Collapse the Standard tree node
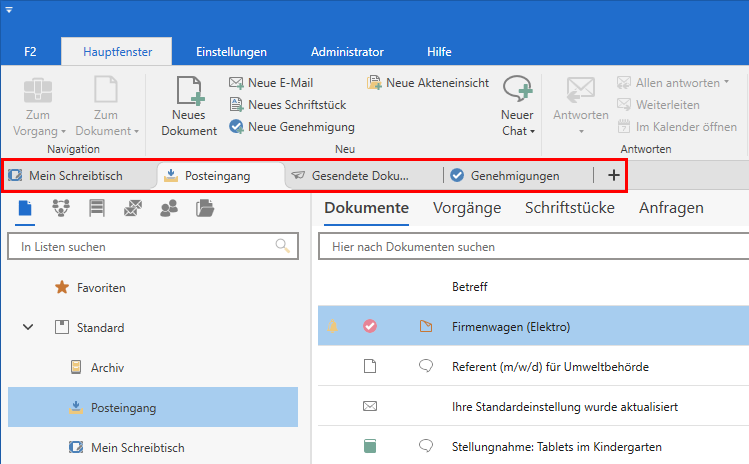Screen dimensions: 749x464 (x=29, y=327)
